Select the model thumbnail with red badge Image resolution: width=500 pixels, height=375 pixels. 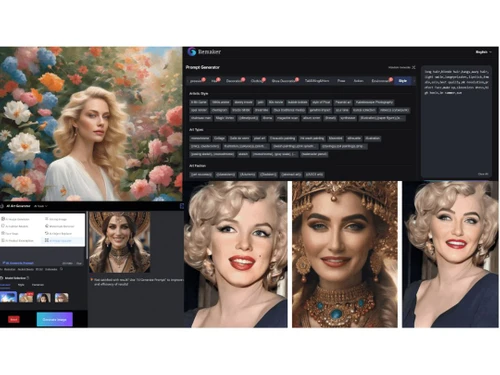26,297
